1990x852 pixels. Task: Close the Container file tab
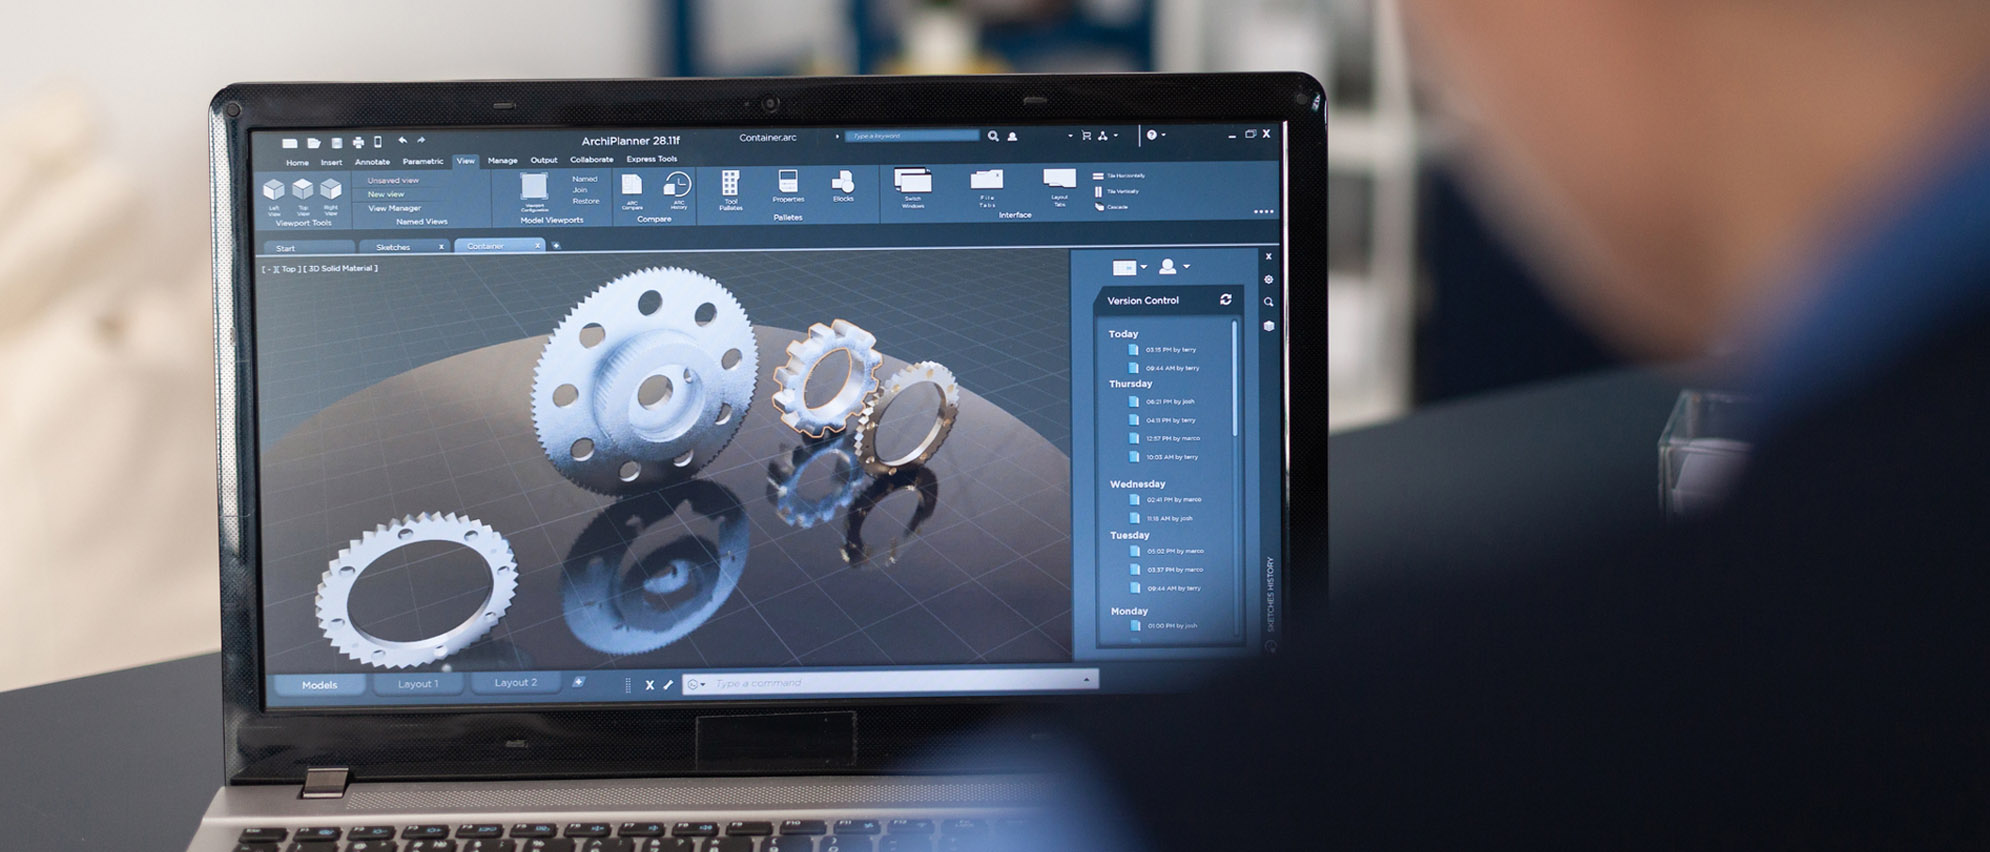[x=537, y=245]
